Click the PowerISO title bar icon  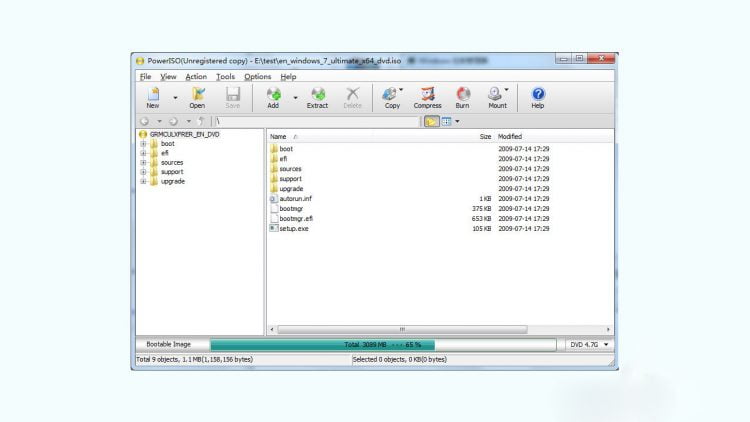click(x=140, y=61)
